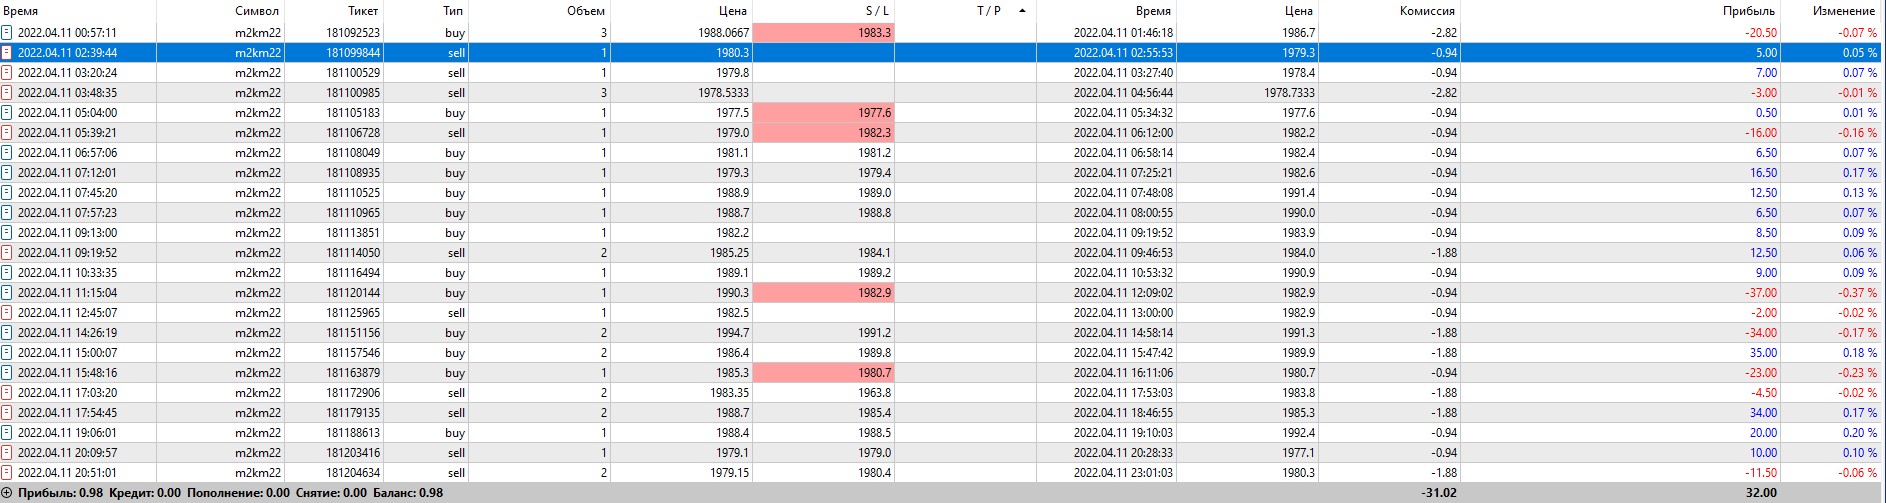
Task: Sort trades by the Тикет column header
Action: [x=363, y=11]
